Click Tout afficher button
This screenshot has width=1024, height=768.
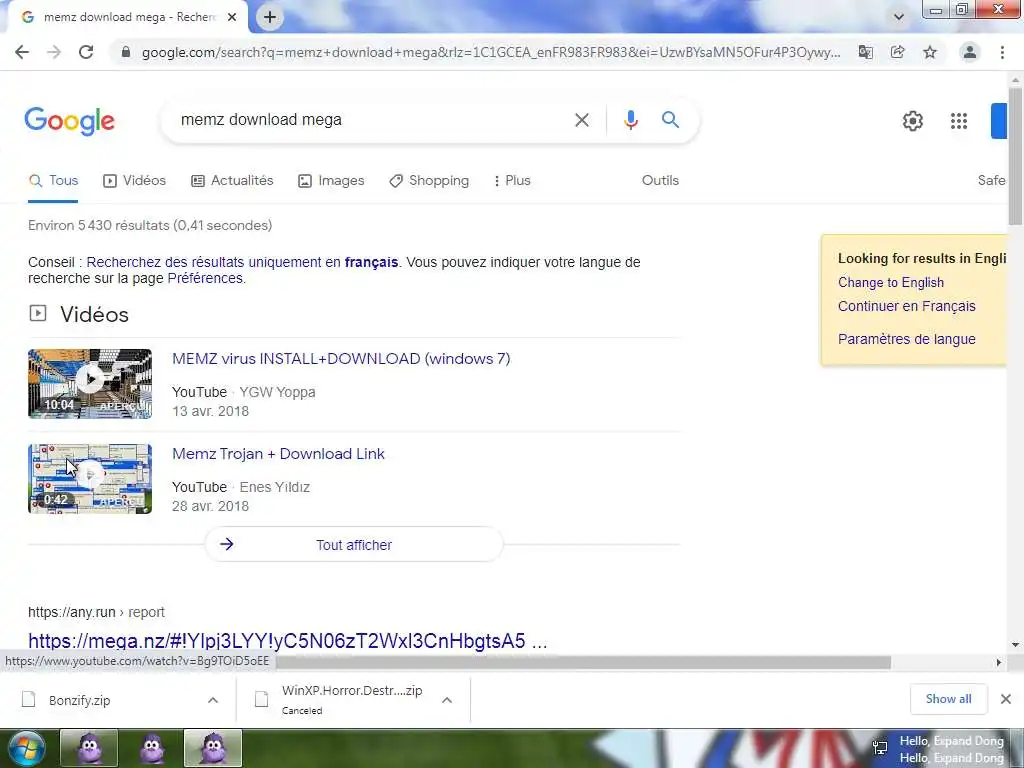click(354, 545)
